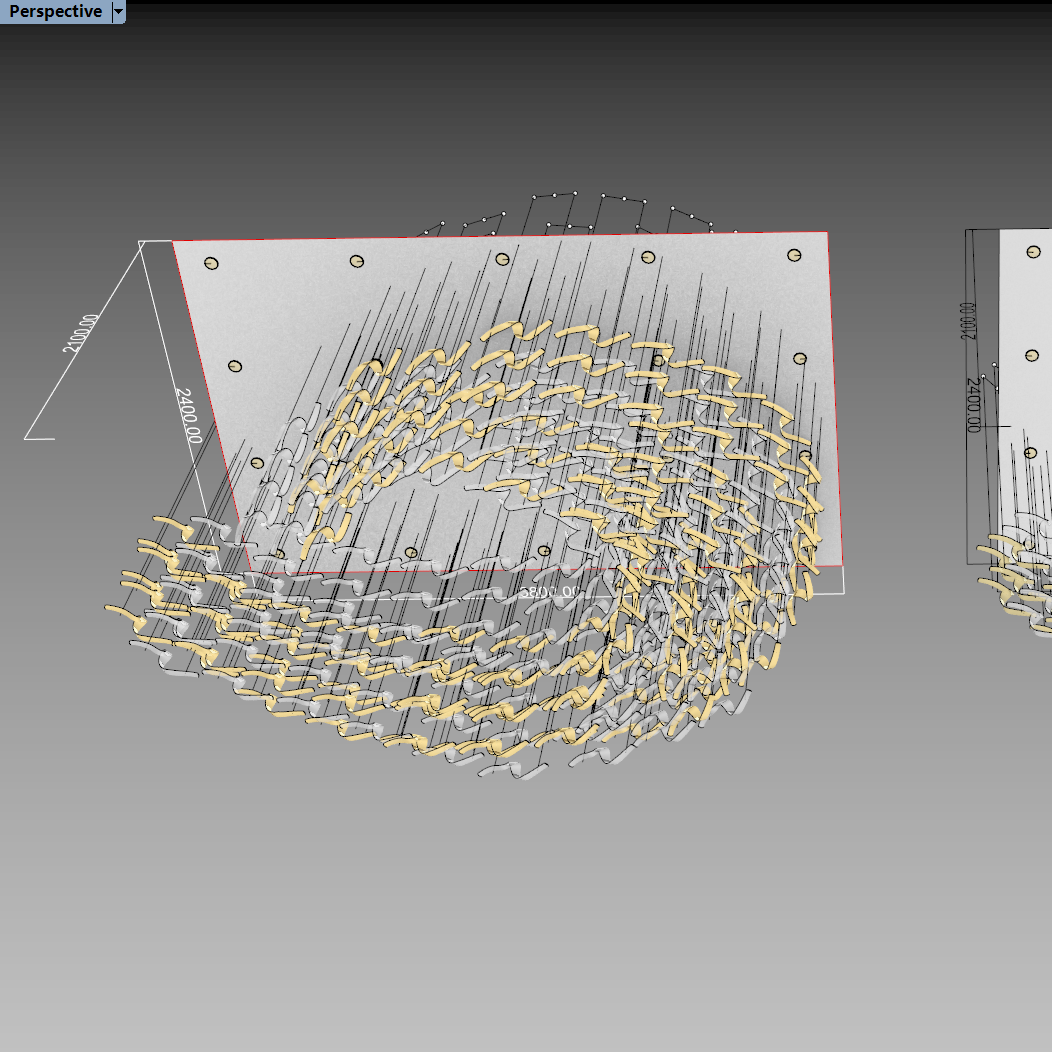Select the top hole on the right panel
Viewport: 1052px width, 1052px height.
pyautogui.click(x=1033, y=252)
